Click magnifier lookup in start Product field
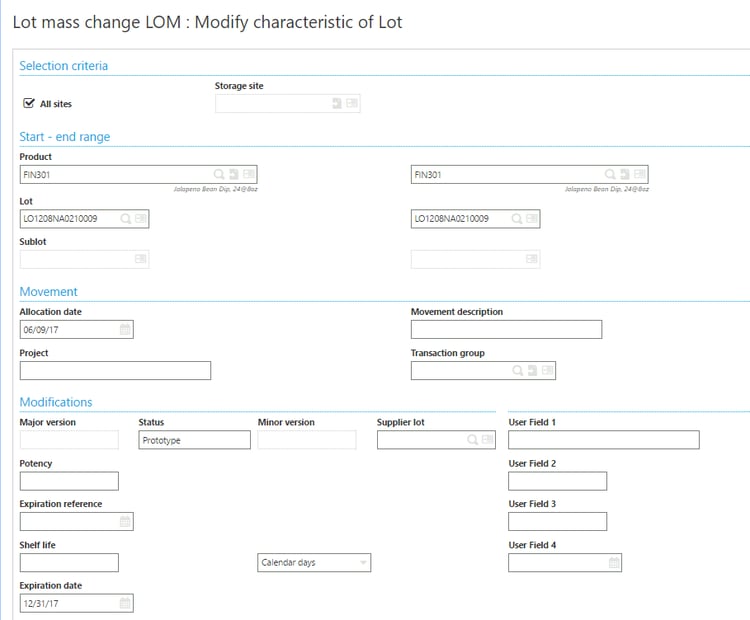 pyautogui.click(x=219, y=174)
